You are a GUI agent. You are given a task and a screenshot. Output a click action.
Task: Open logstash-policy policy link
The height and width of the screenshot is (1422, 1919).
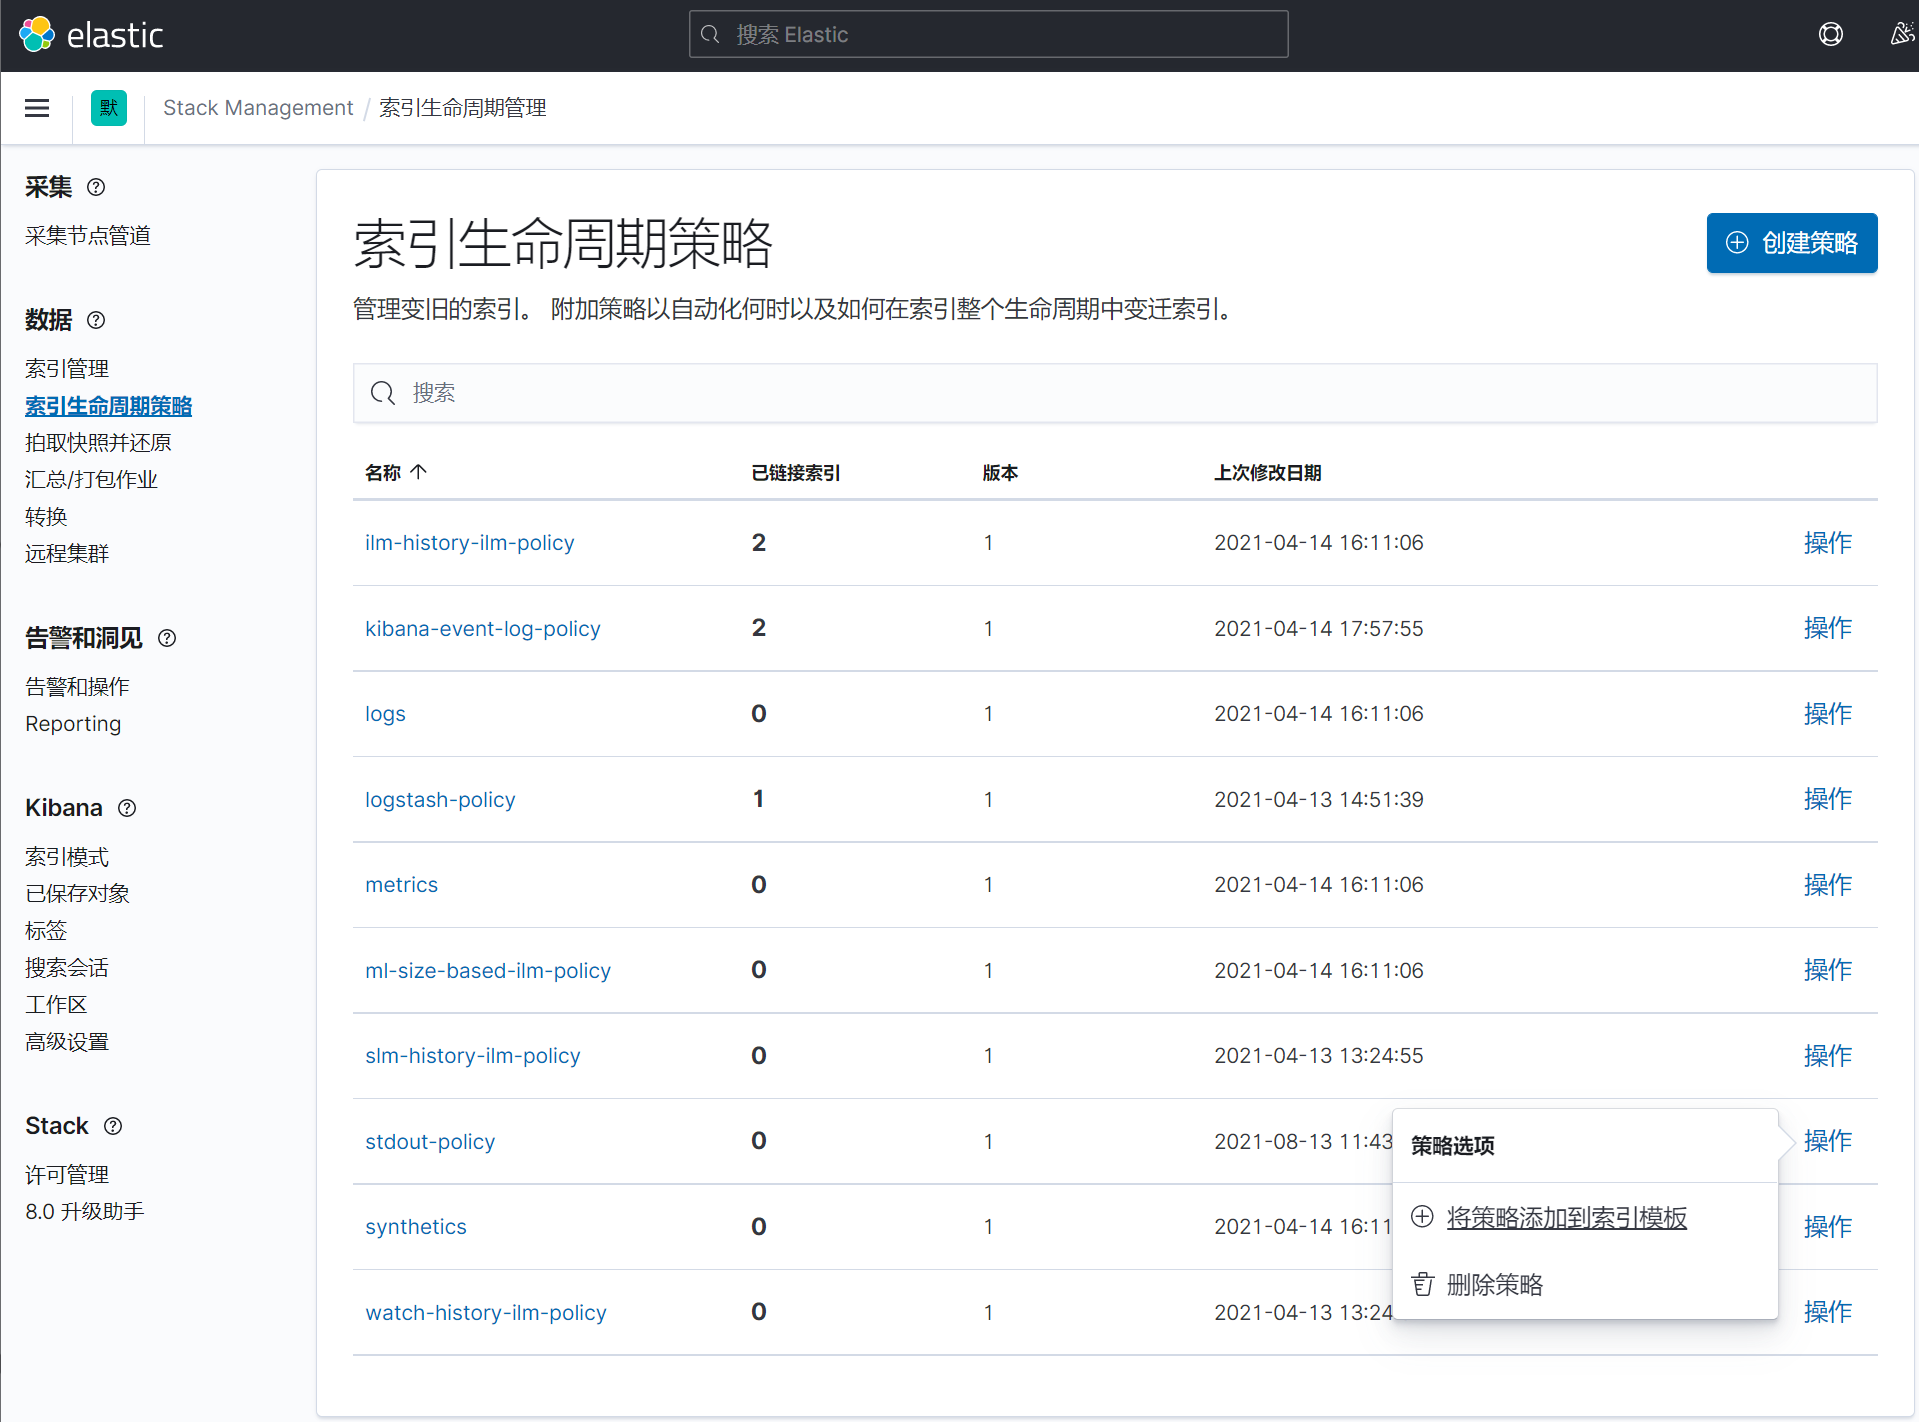440,800
